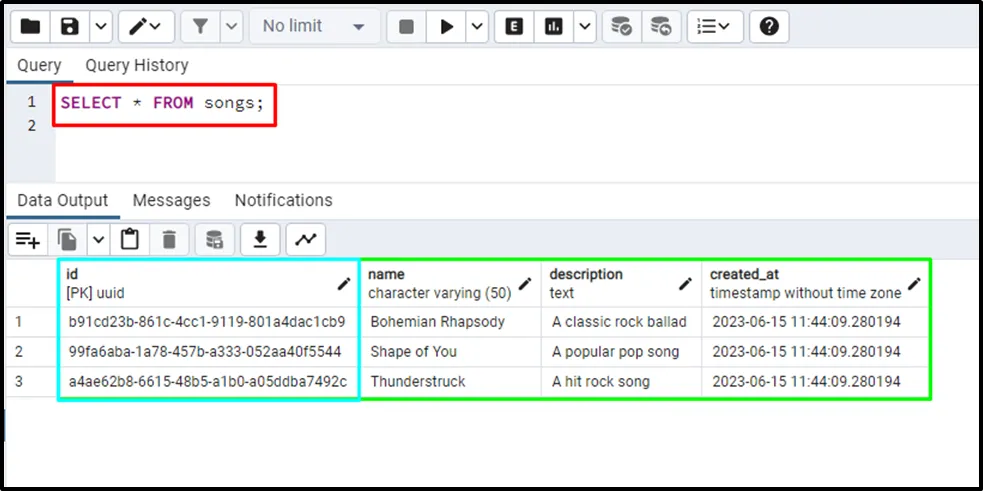This screenshot has width=983, height=491.
Task: Expand the save file options dropdown arrow
Action: [100, 27]
